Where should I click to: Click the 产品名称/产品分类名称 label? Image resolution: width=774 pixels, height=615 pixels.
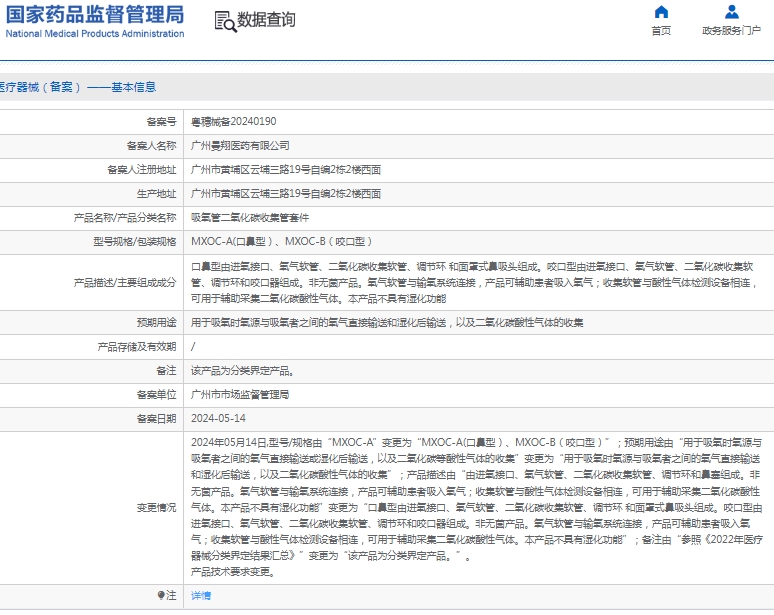(x=125, y=218)
